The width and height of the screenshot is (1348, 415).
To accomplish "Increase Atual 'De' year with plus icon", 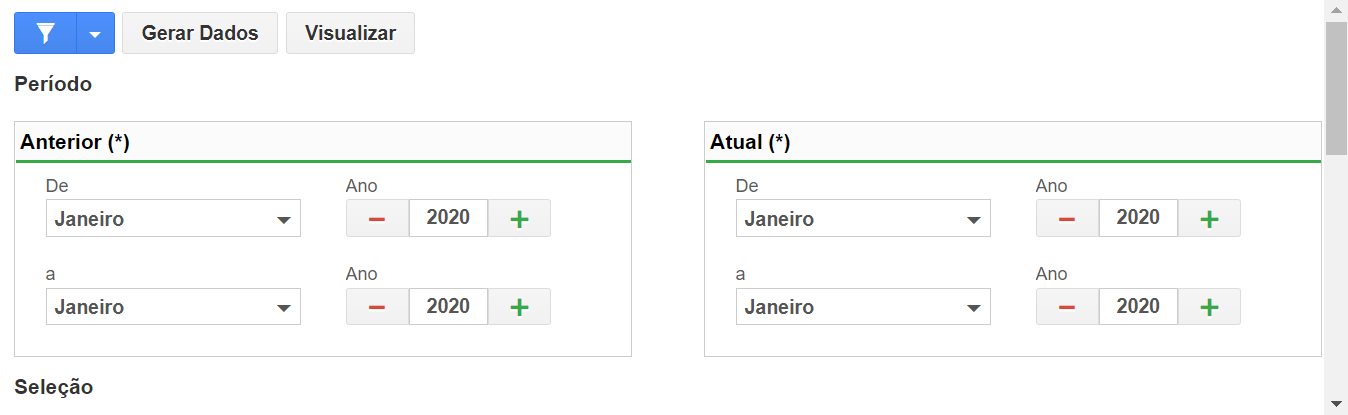I will (x=1209, y=218).
